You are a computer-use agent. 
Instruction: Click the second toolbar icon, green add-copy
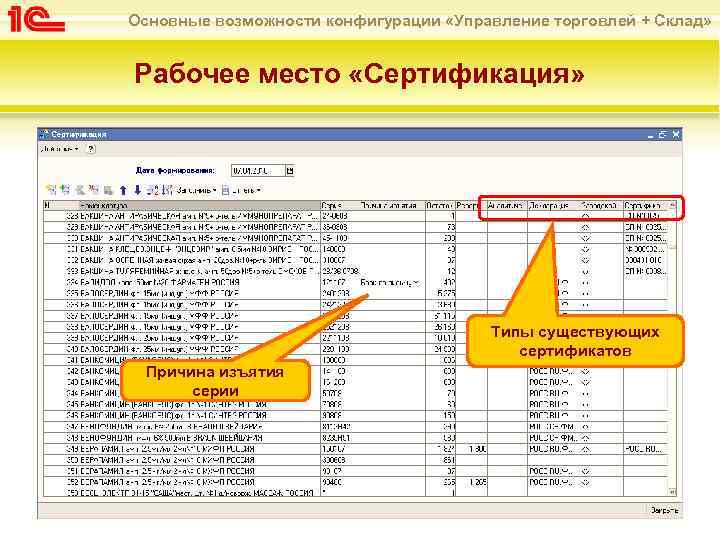[x=66, y=190]
